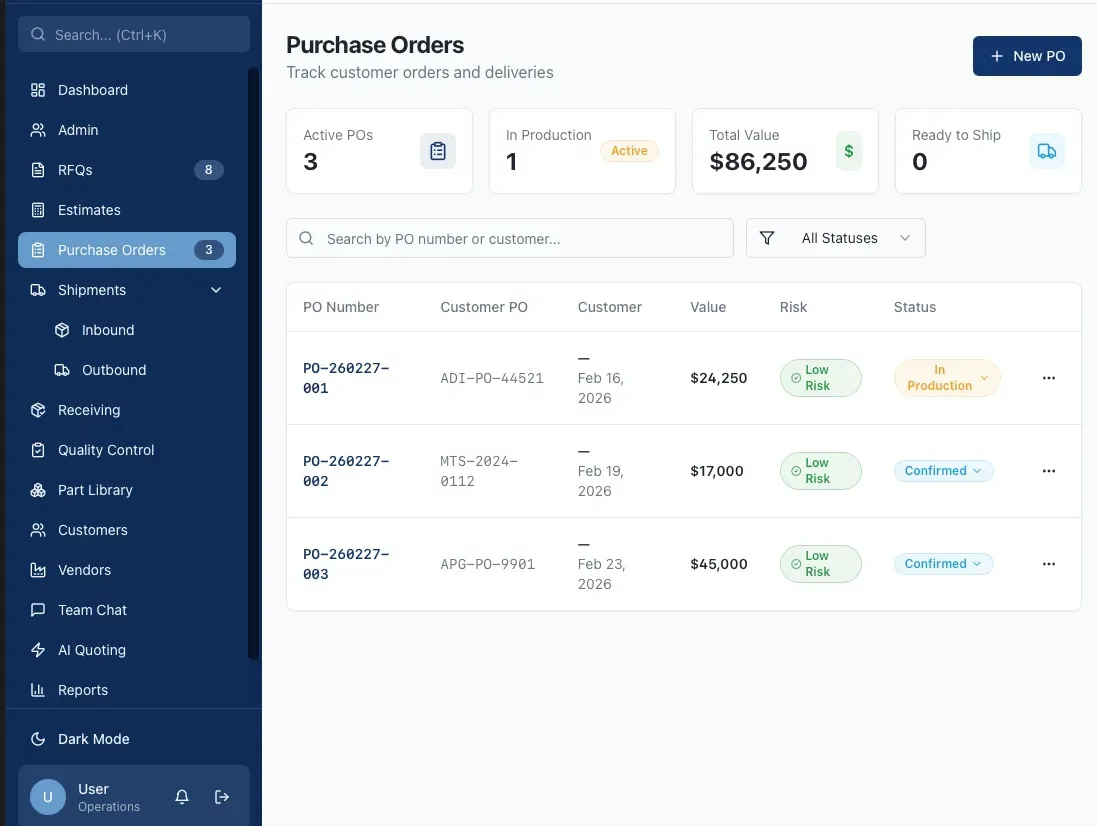This screenshot has width=1097, height=826.
Task: Click the Ready to Ship truck icon
Action: point(1047,151)
